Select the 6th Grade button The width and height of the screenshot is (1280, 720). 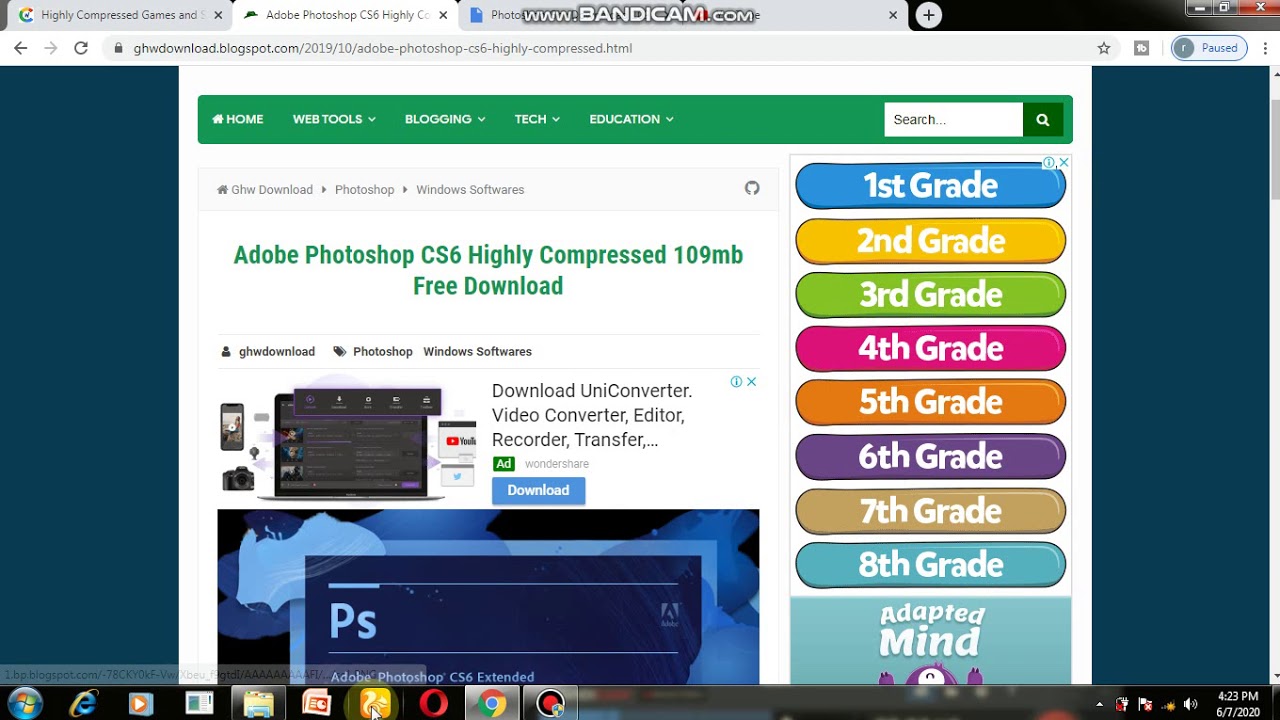(930, 457)
